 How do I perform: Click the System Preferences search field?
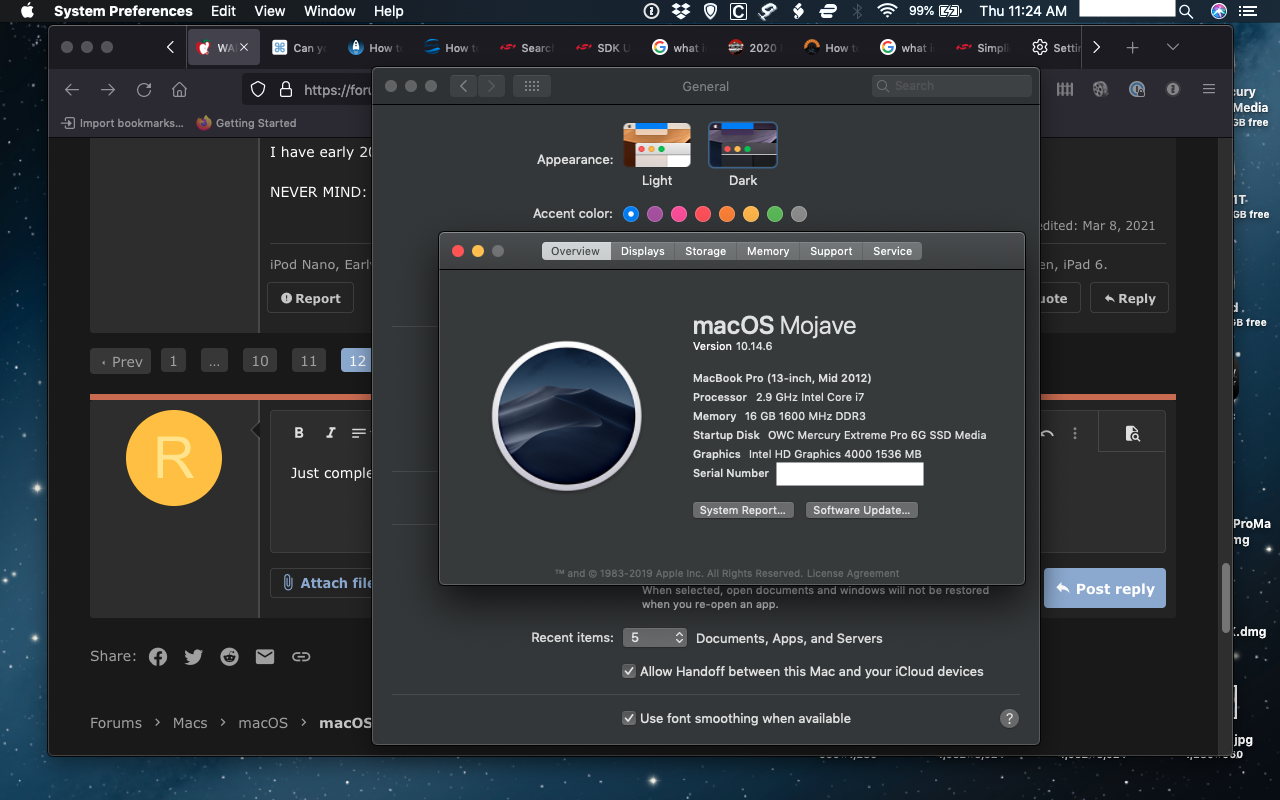(951, 86)
